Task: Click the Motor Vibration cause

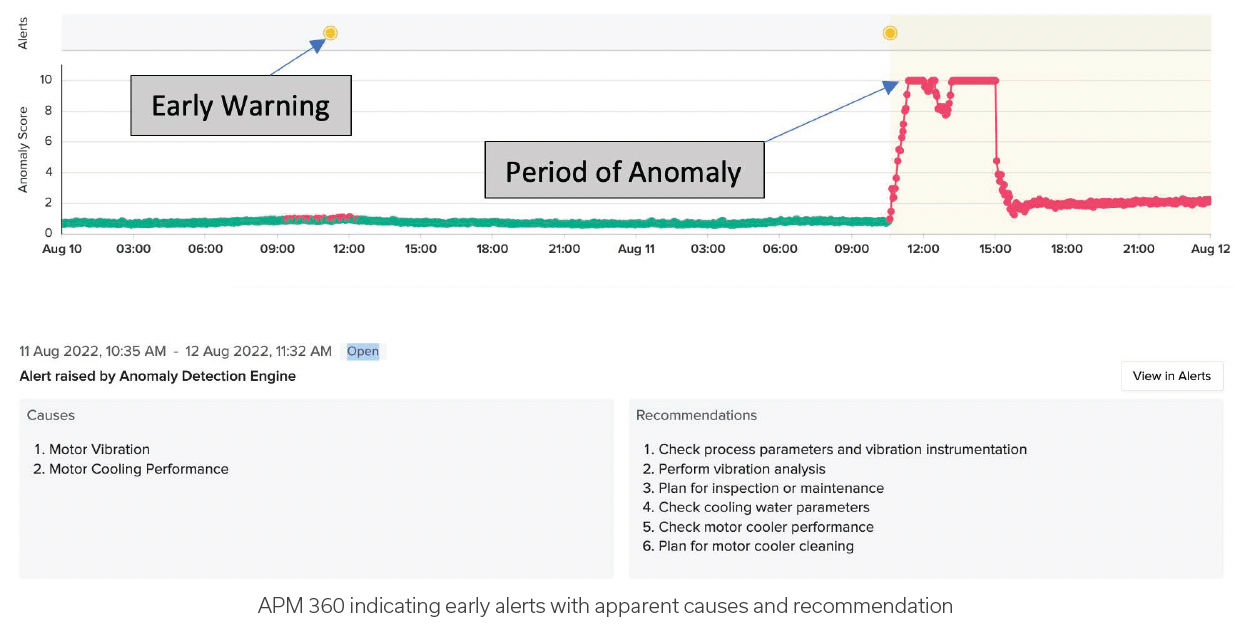Action: pos(99,449)
